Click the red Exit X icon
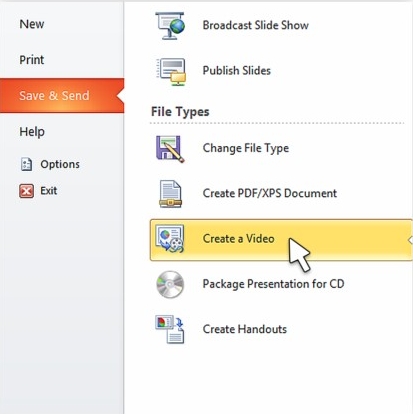The width and height of the screenshot is (413, 414). tap(26, 191)
